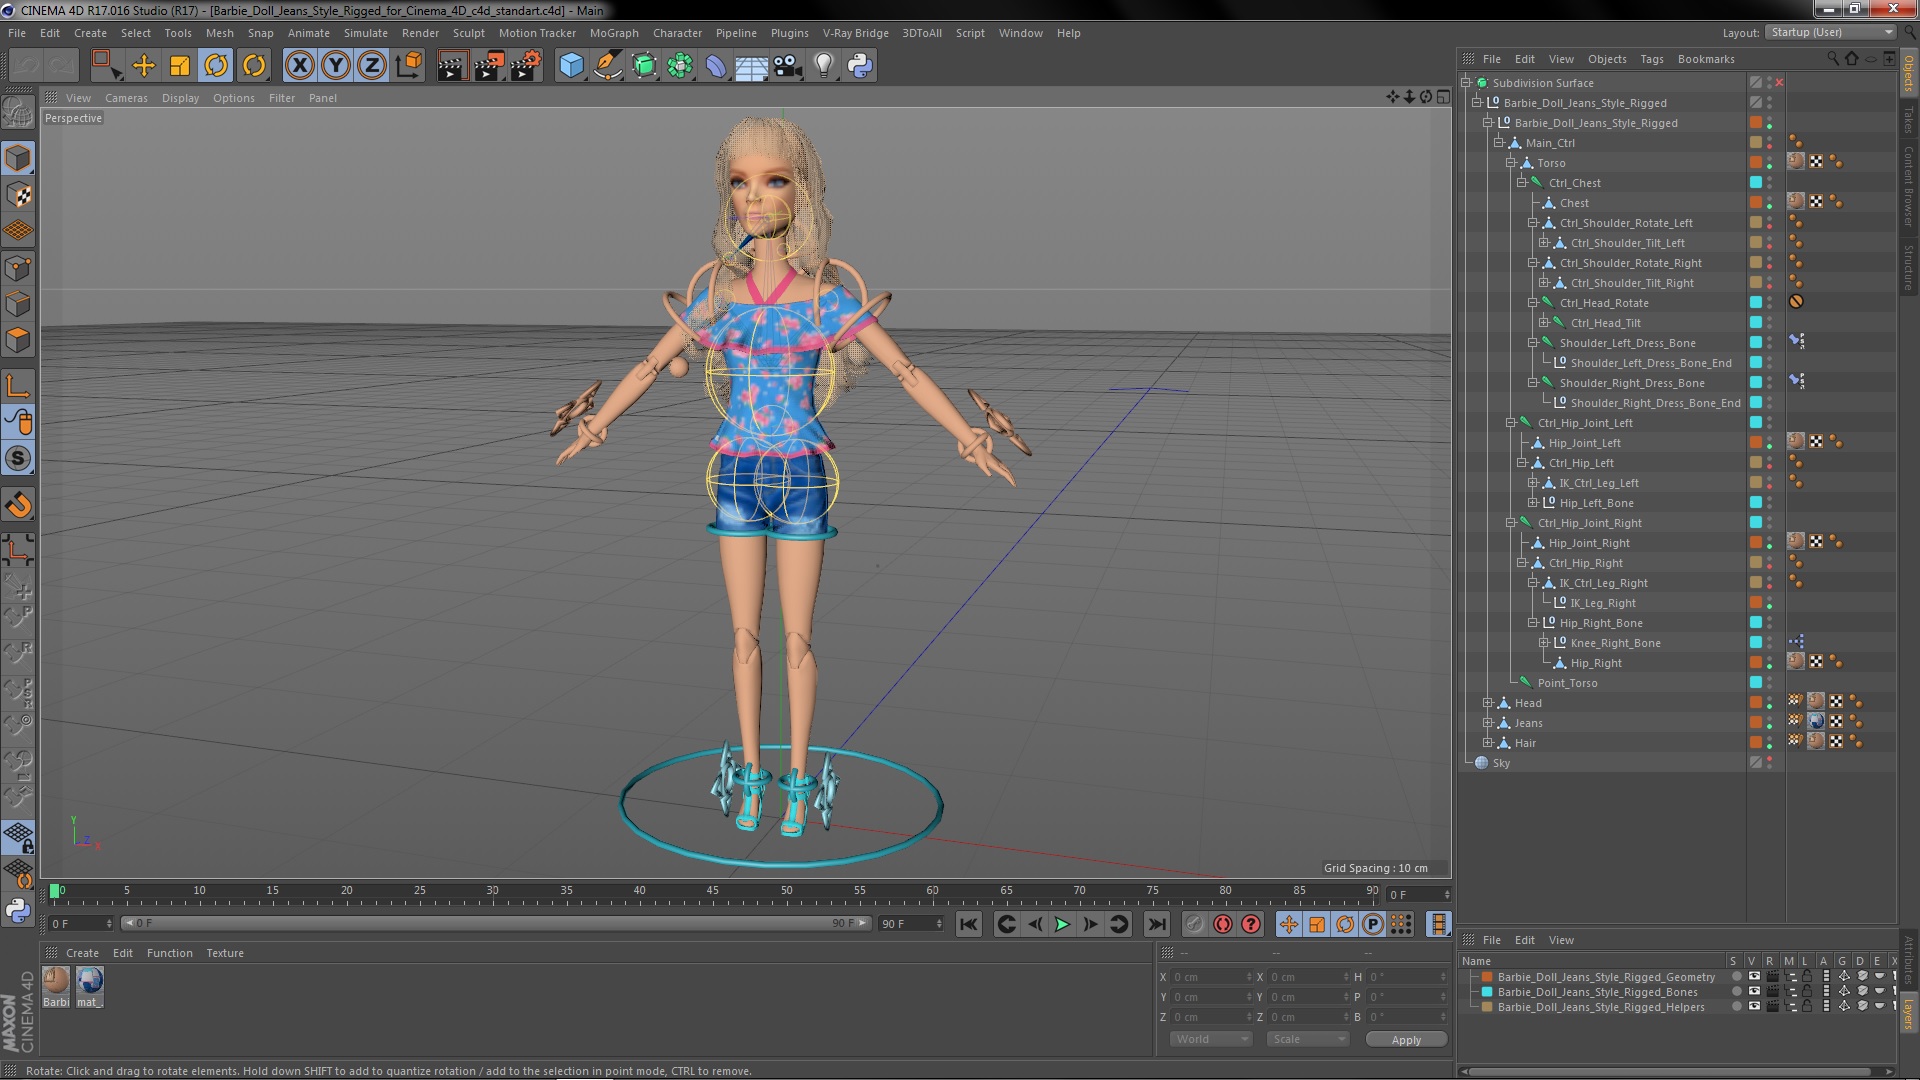Select the Sky object

(1501, 763)
